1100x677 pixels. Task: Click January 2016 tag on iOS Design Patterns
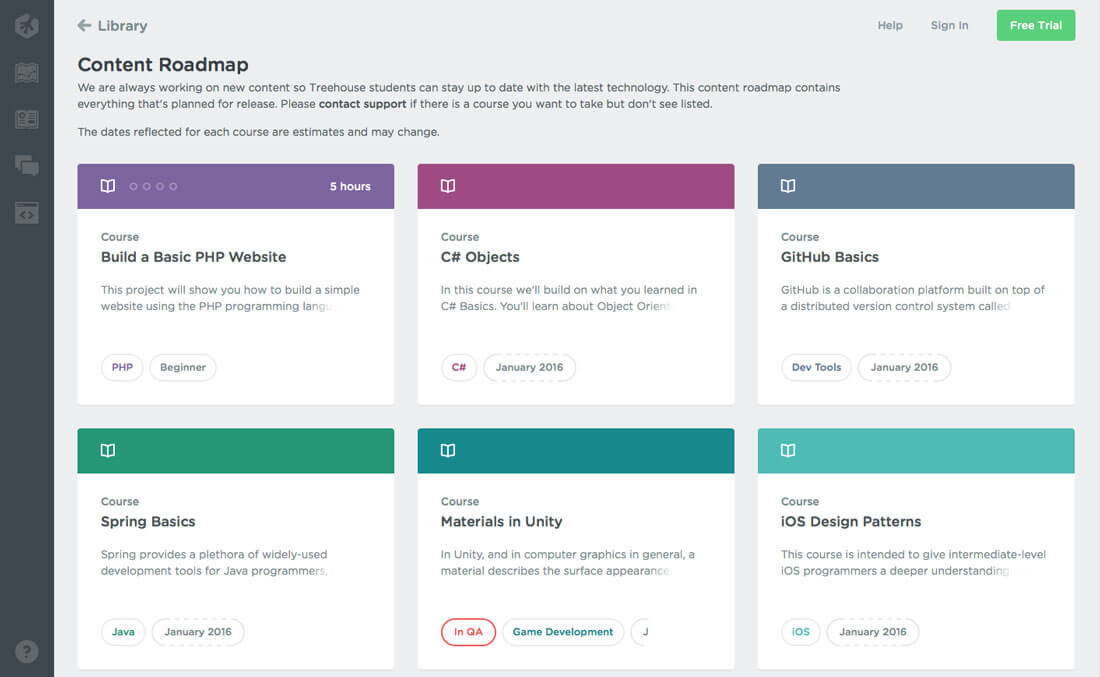873,631
